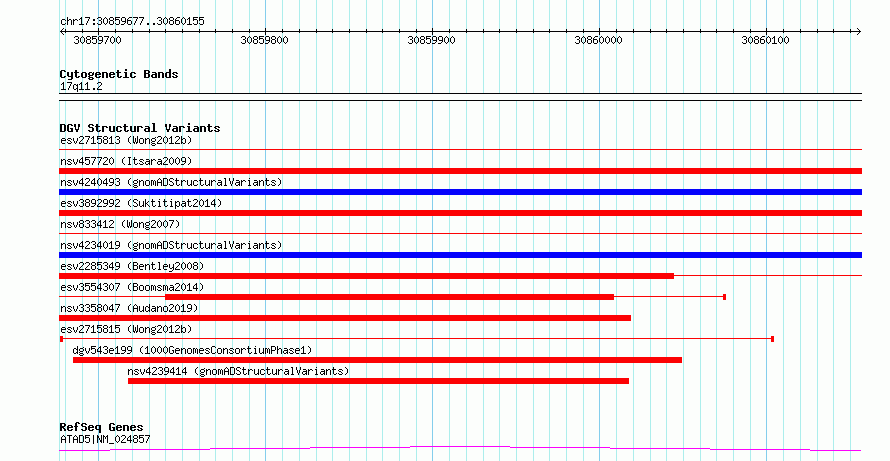Click the thin red line under nsv833412
The height and width of the screenshot is (461, 890).
[x=460, y=234]
